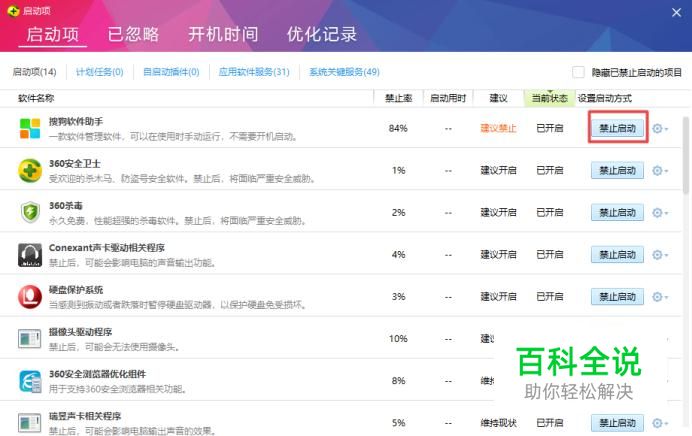Click the vertical scrollbar thumb
Image resolution: width=692 pixels, height=436 pixels.
click(x=686, y=155)
